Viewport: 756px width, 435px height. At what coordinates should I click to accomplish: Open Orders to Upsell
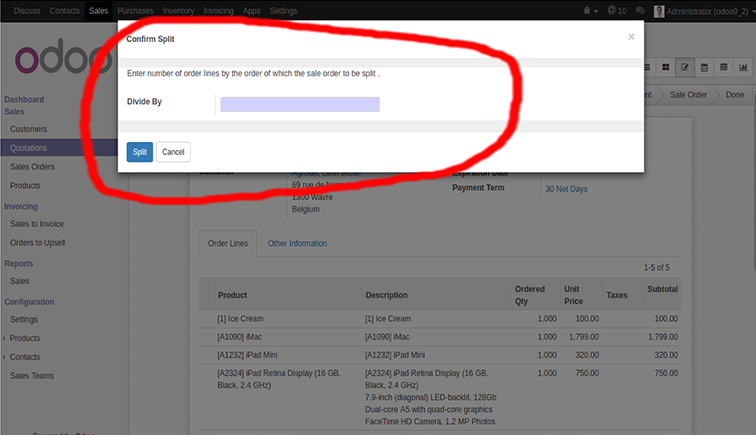point(38,243)
